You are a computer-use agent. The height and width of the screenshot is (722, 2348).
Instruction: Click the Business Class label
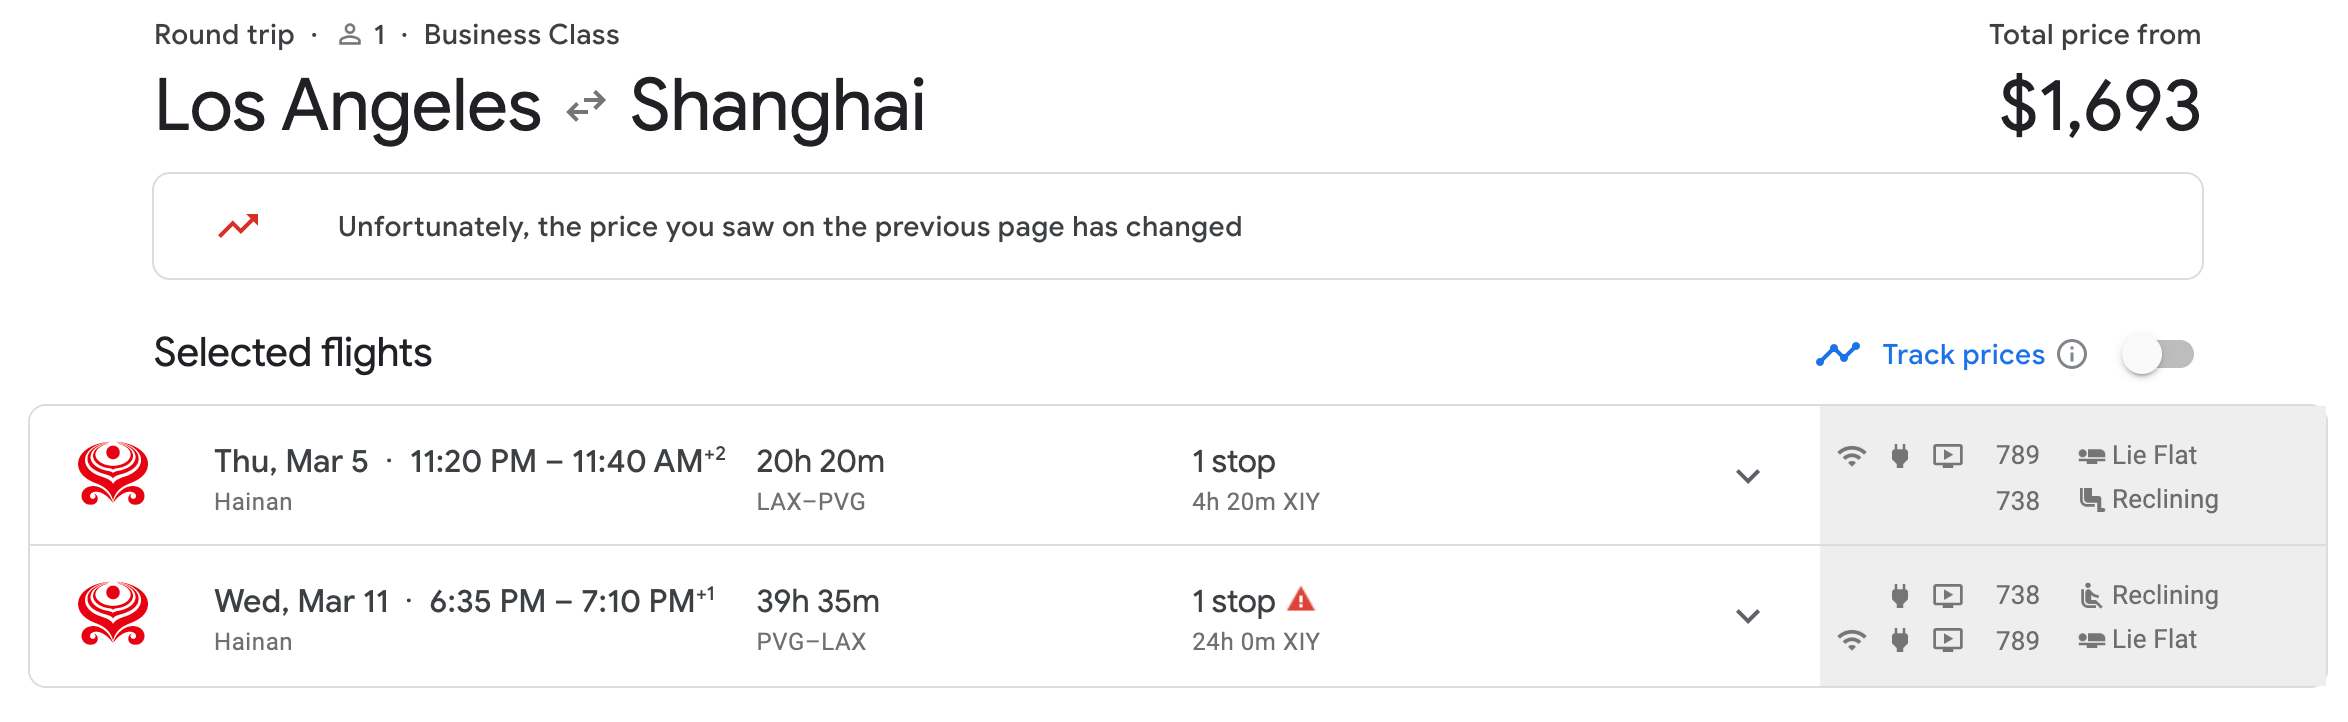521,35
